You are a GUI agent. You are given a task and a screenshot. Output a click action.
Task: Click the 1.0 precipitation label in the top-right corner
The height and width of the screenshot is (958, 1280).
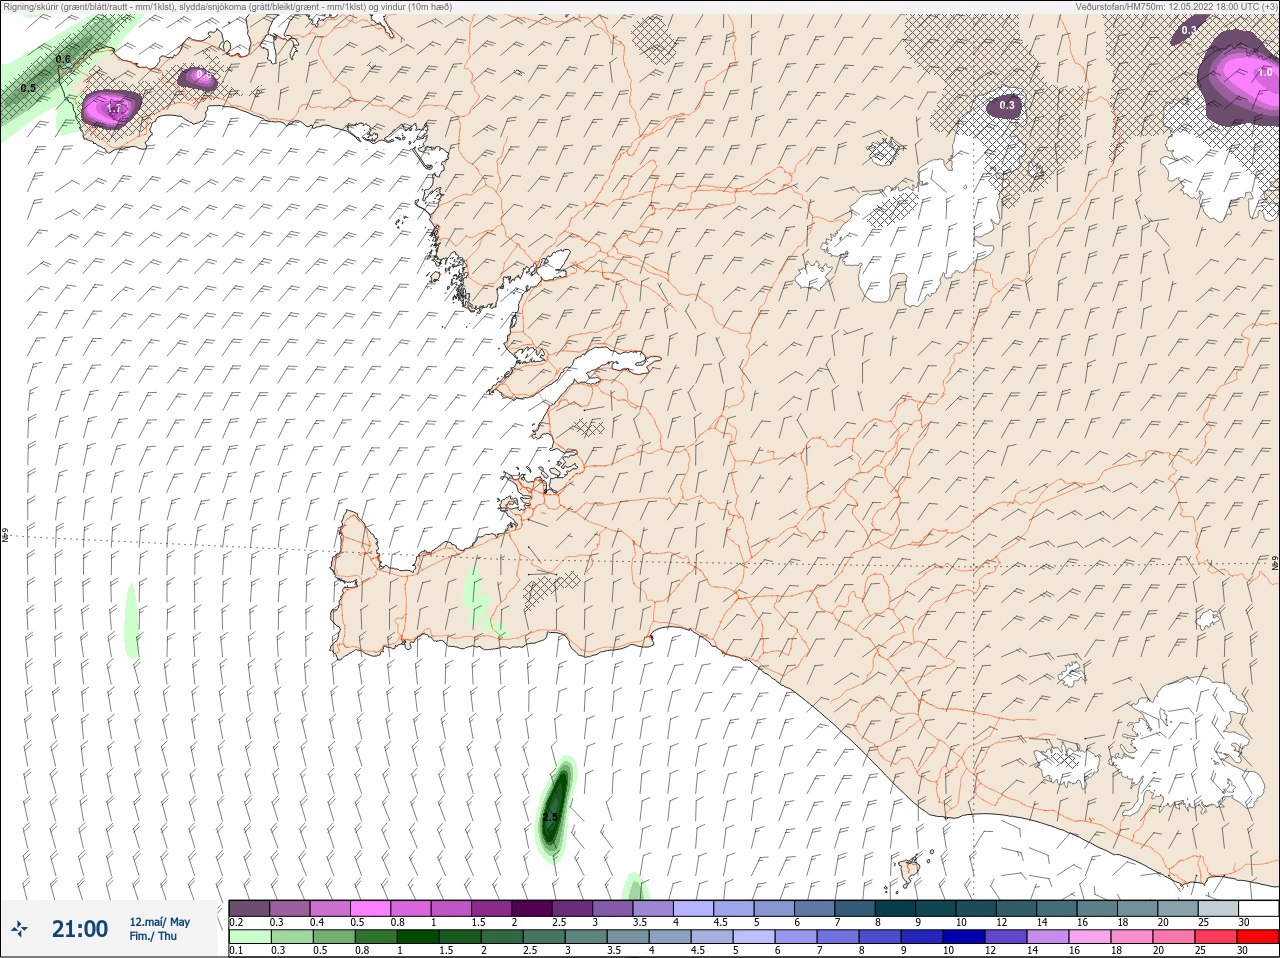point(1265,72)
